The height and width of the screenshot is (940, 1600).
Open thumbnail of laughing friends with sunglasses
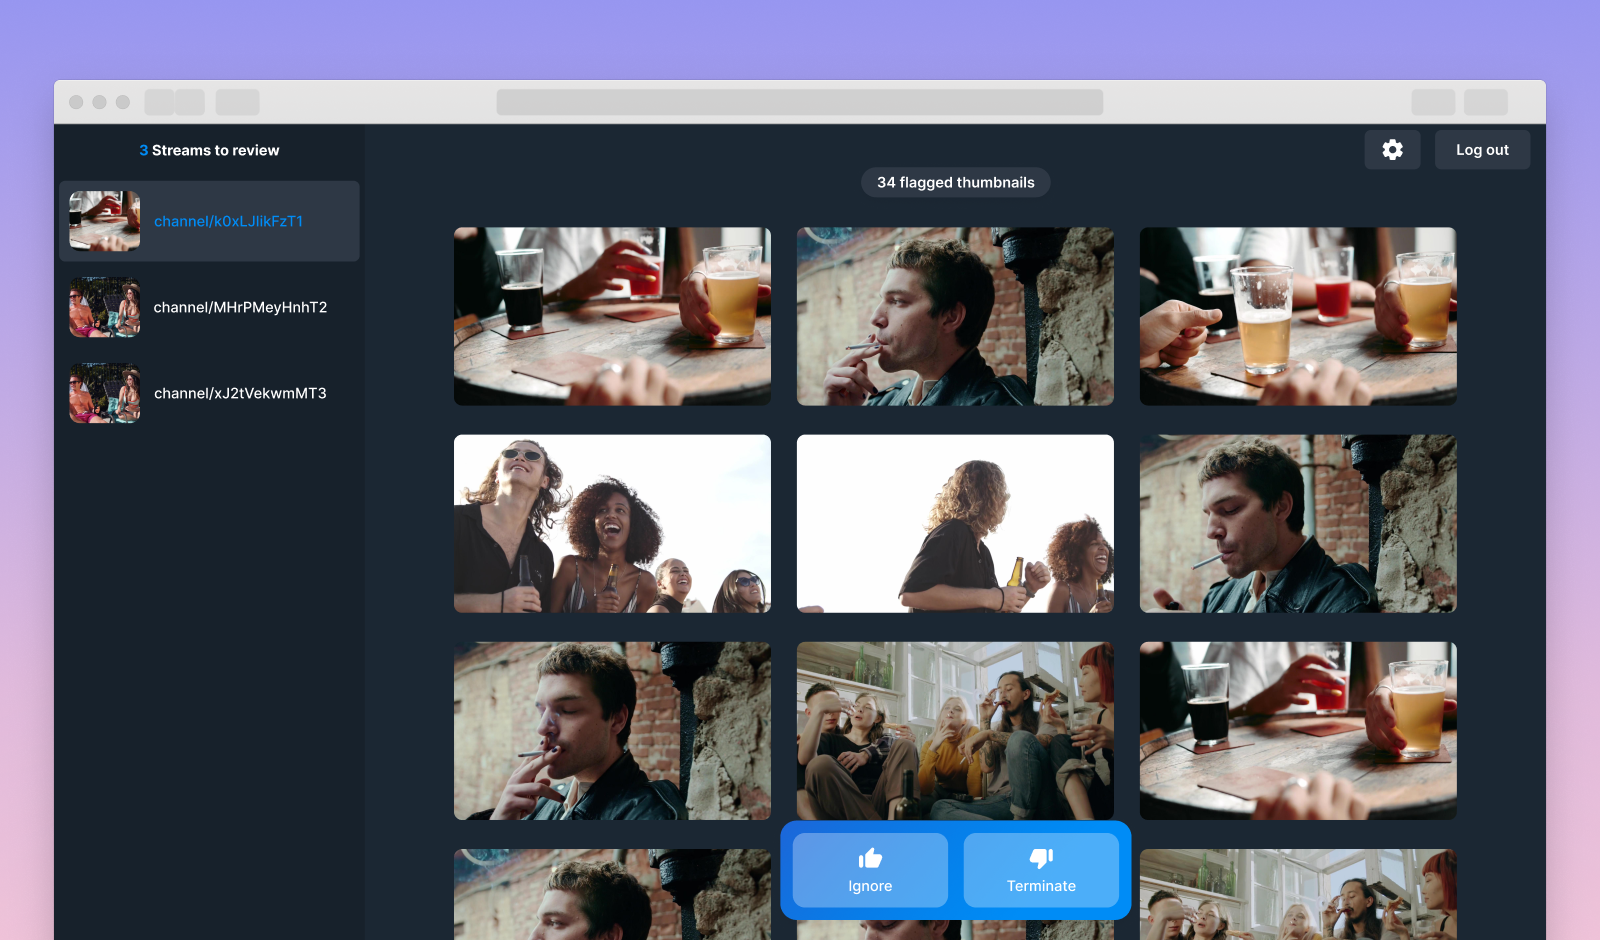[612, 523]
